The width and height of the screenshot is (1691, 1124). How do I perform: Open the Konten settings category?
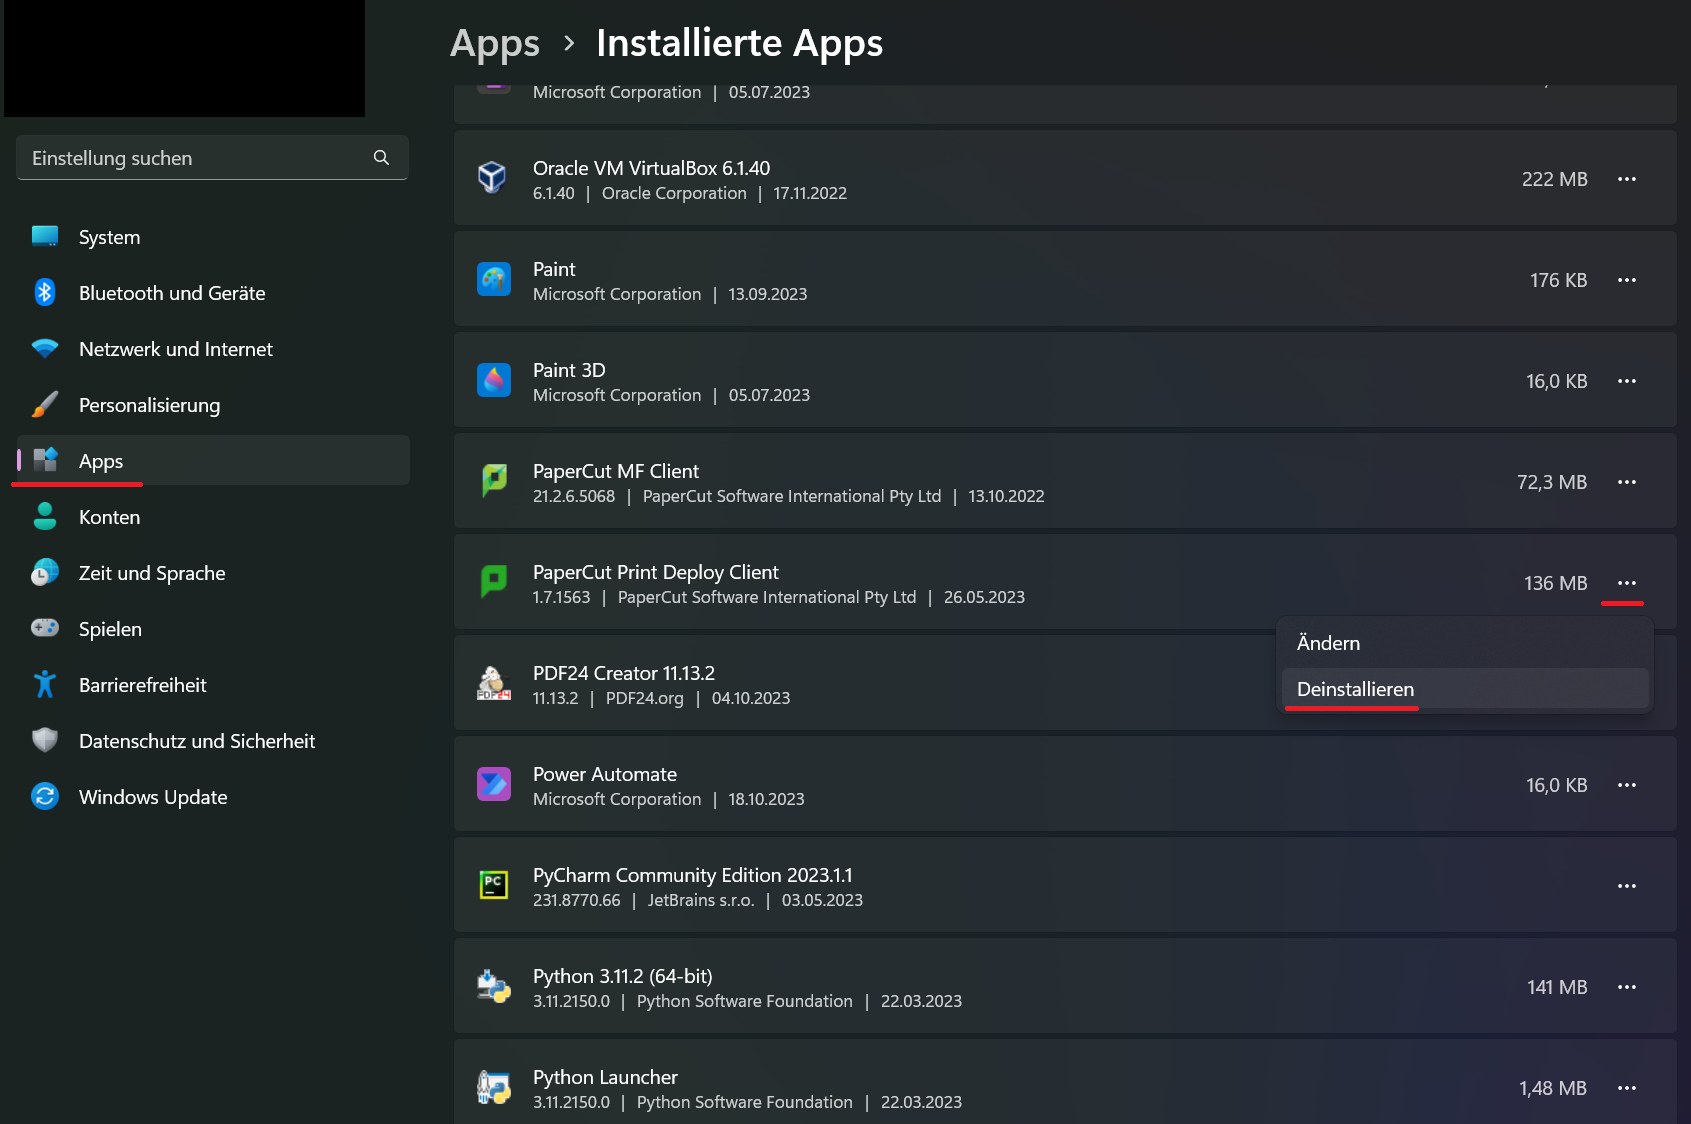pos(213,517)
